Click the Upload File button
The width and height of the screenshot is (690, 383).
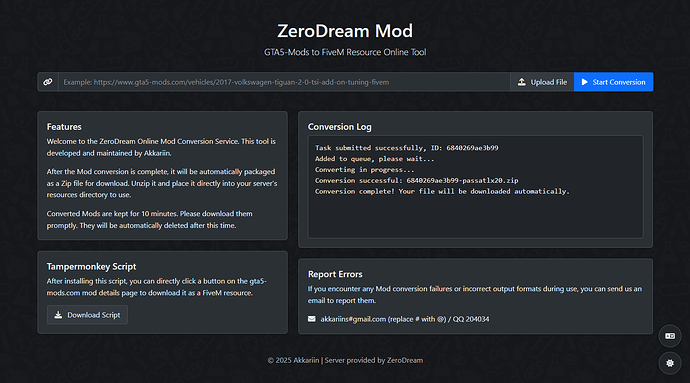[x=542, y=82]
